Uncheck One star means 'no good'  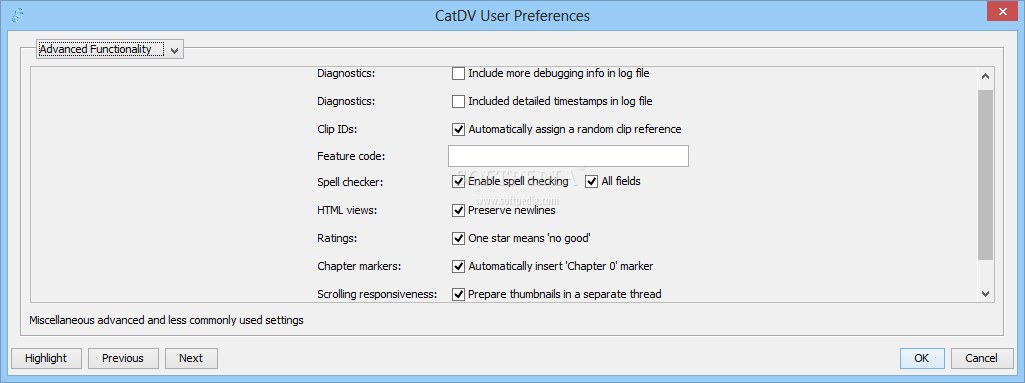[x=458, y=238]
